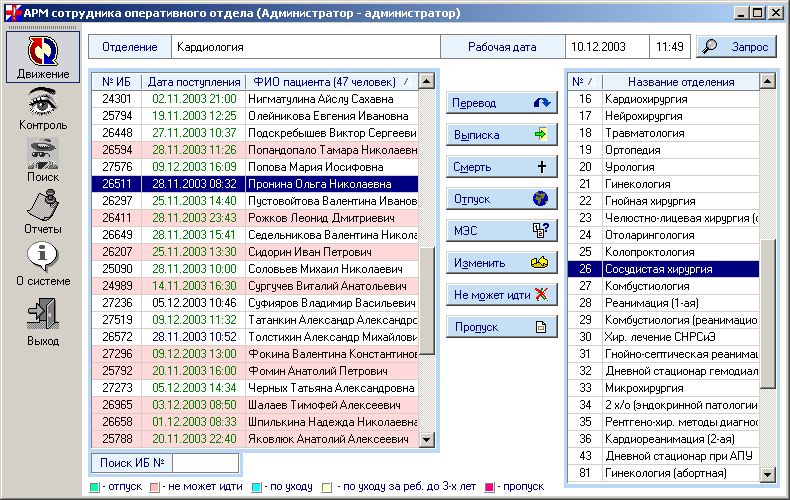Click the Запрос magnifier button
Viewport: 790px width, 500px height.
[x=736, y=47]
